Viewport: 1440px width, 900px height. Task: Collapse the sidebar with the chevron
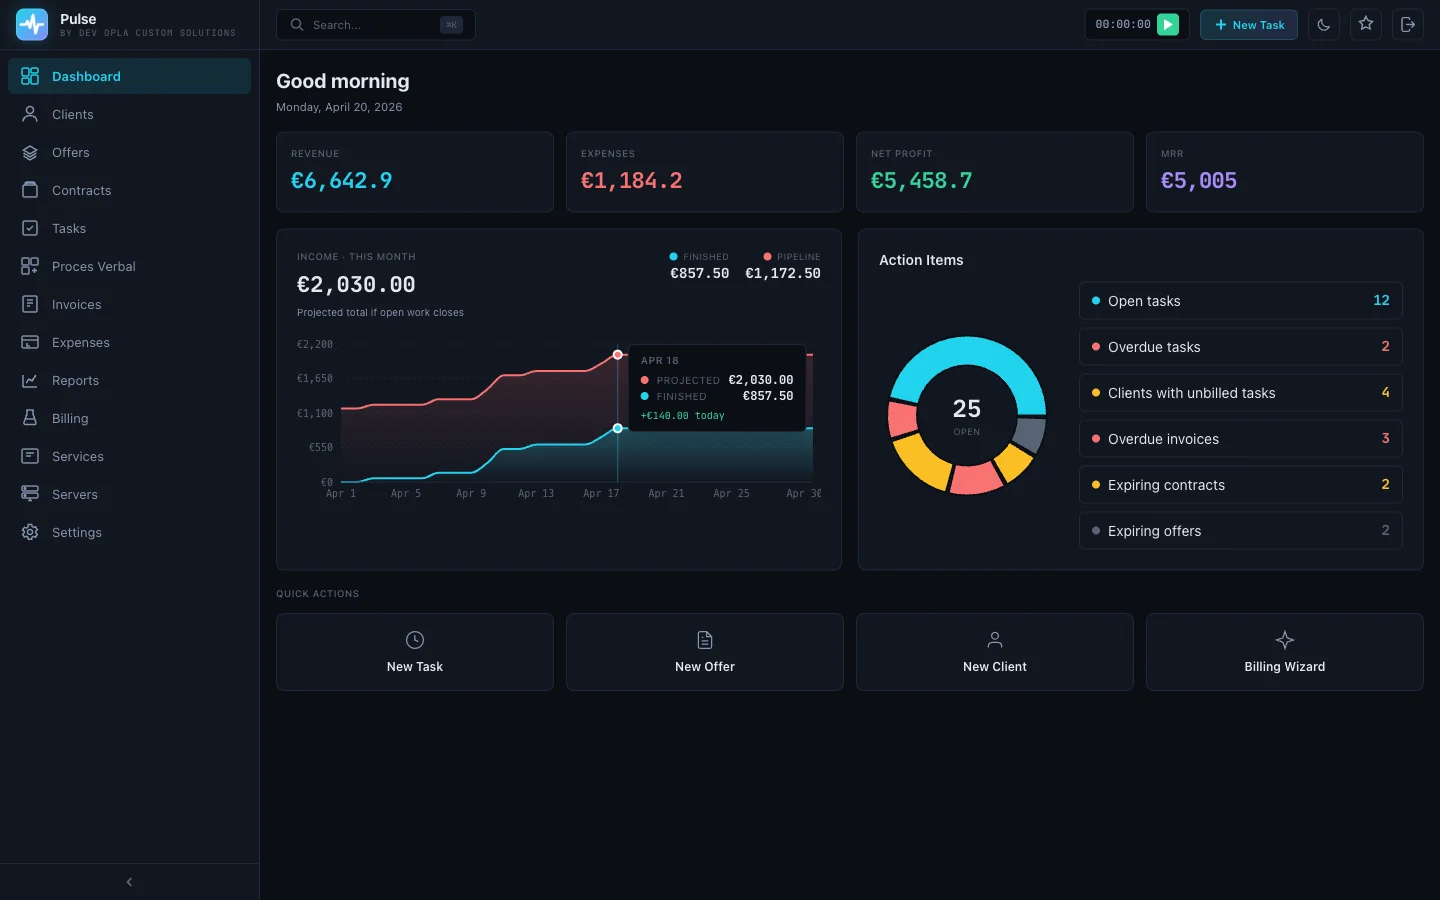coord(129,882)
